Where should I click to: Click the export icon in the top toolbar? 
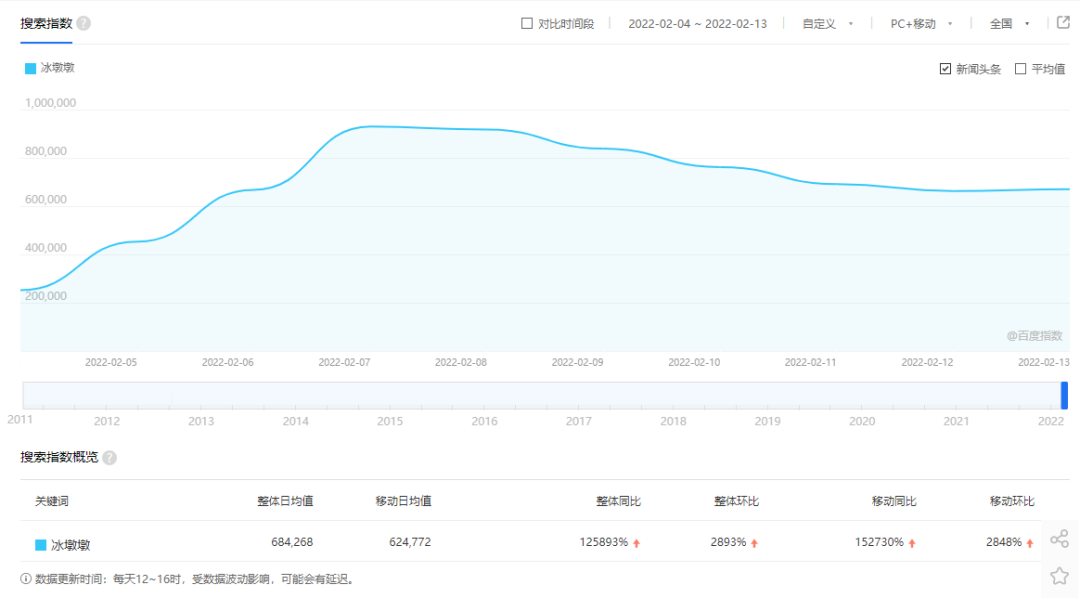click(x=1062, y=22)
